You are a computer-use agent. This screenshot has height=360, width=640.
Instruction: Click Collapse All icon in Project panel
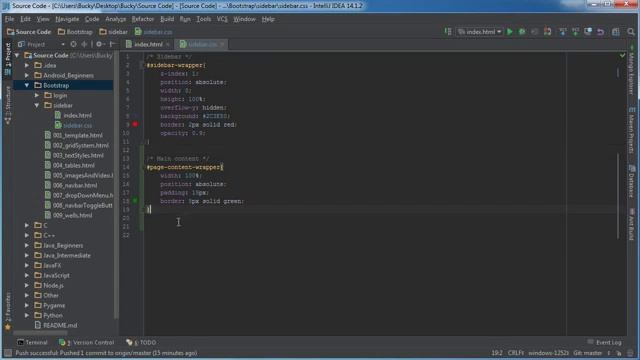coord(84,44)
